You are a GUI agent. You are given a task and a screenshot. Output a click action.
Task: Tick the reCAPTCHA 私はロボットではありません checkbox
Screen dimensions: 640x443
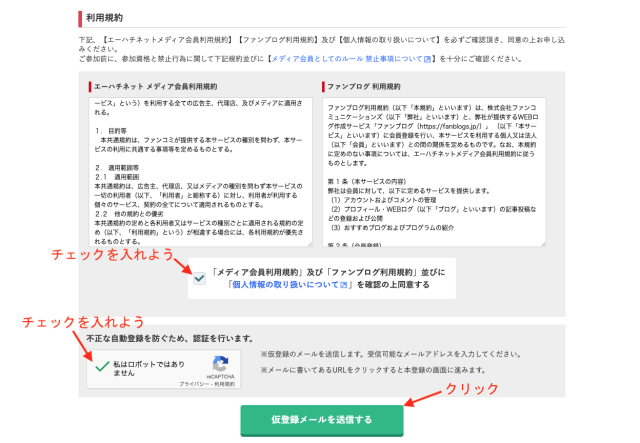pos(102,367)
